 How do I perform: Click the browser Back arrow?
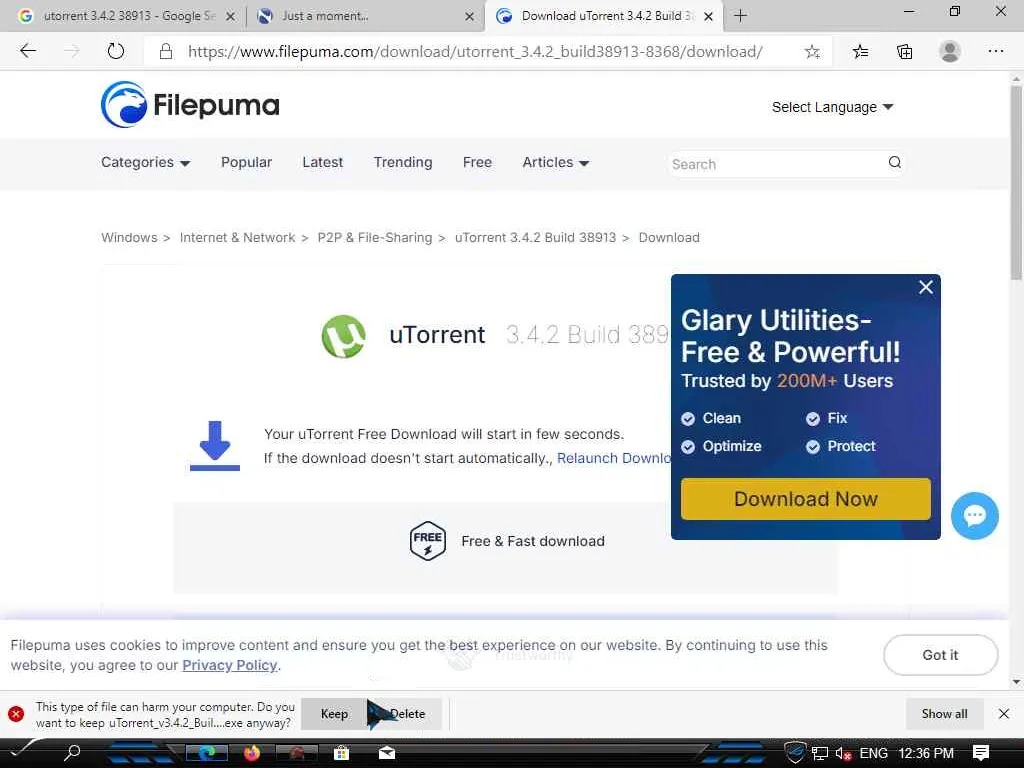click(x=27, y=51)
